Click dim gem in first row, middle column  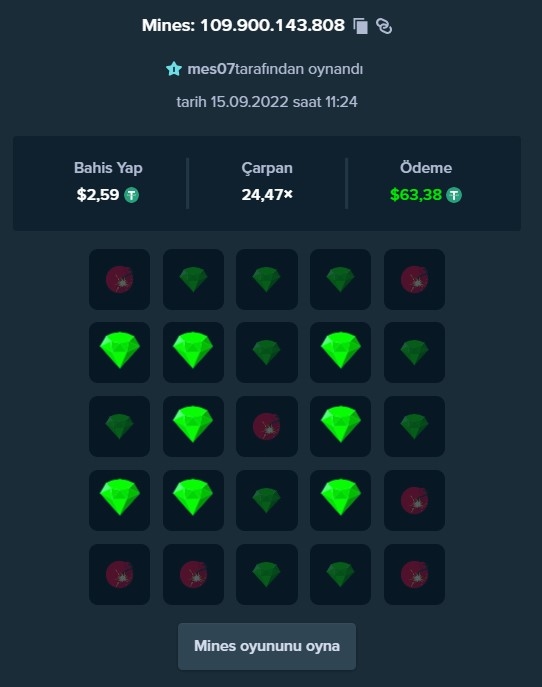pyautogui.click(x=267, y=280)
